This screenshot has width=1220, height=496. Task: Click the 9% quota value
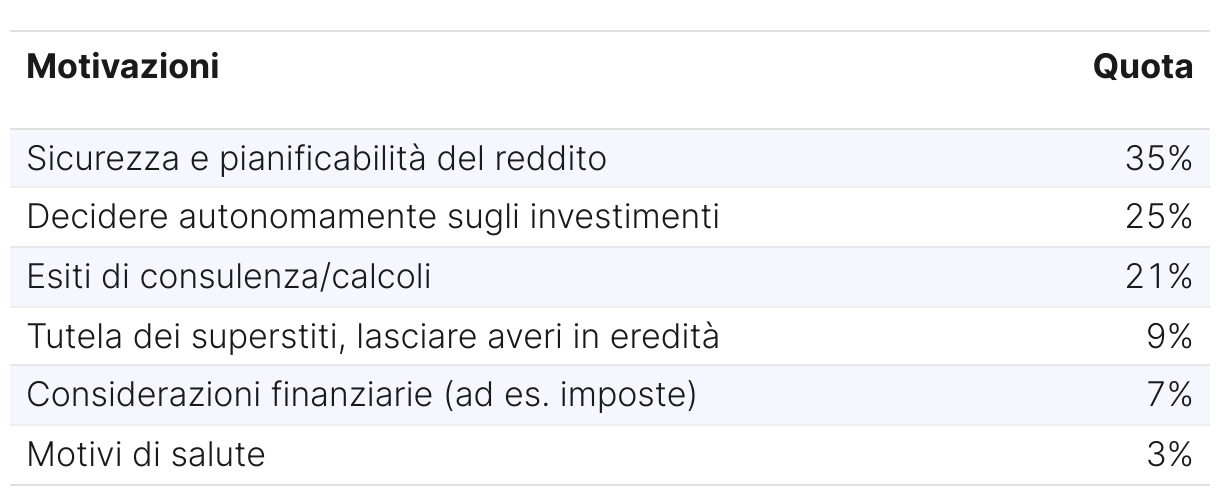click(x=1170, y=337)
